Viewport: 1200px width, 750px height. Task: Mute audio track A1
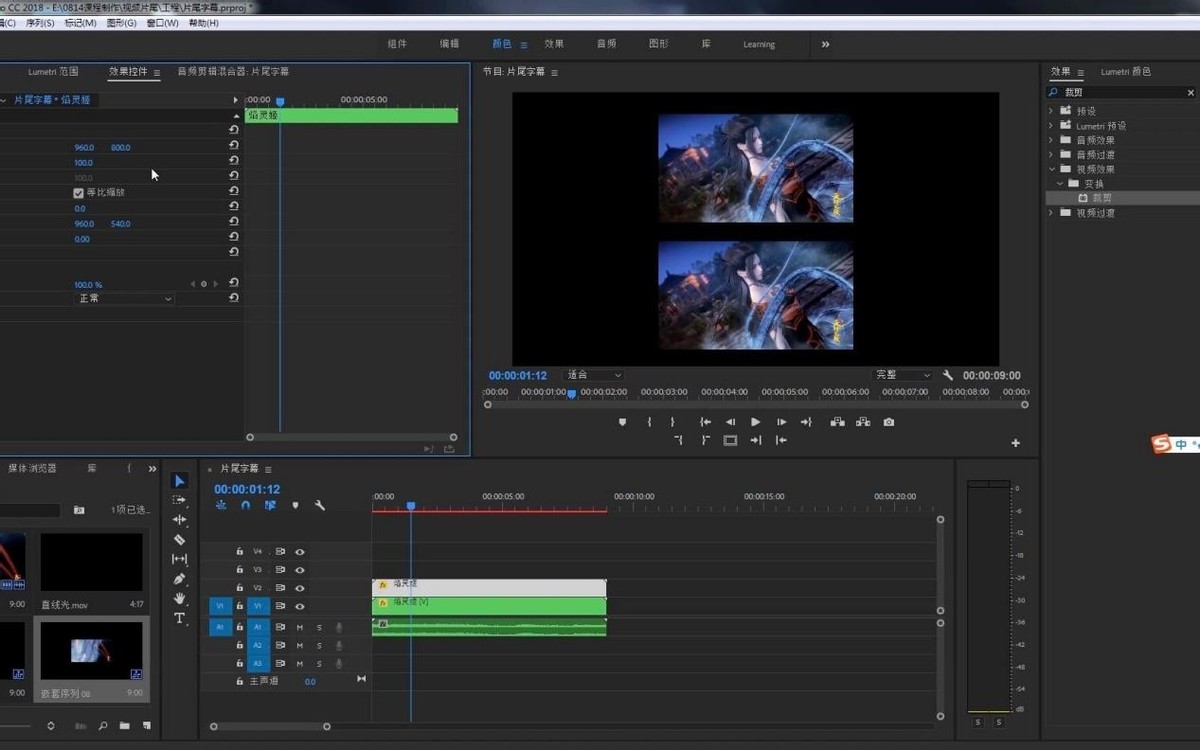click(299, 627)
